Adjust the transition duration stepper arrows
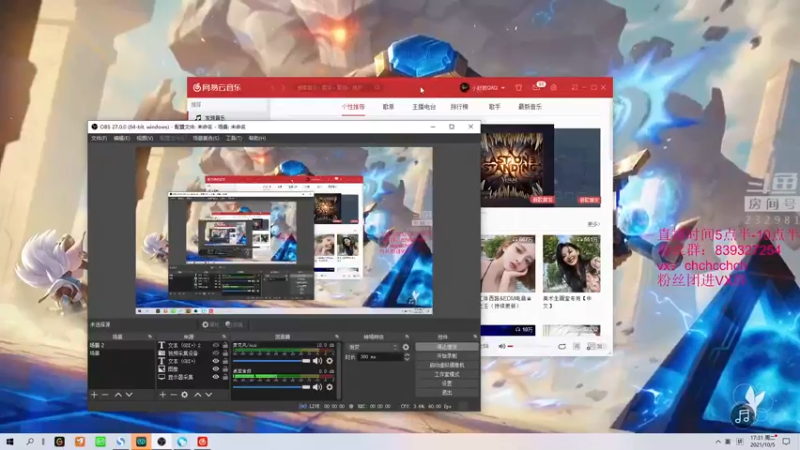Image resolution: width=800 pixels, height=450 pixels. (407, 357)
